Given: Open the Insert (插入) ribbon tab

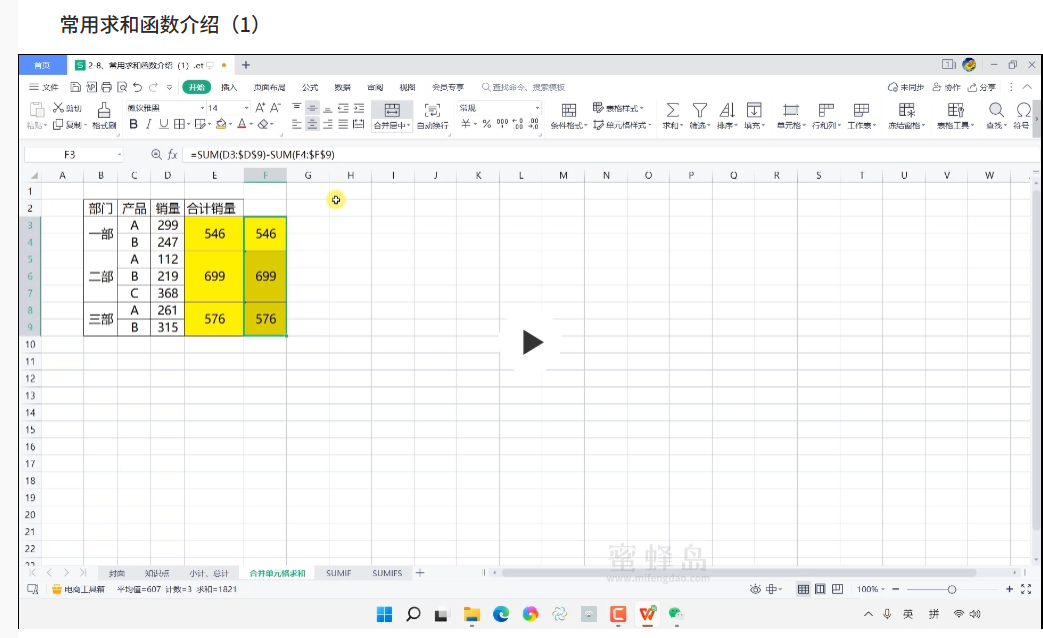Looking at the screenshot, I should click(x=229, y=87).
